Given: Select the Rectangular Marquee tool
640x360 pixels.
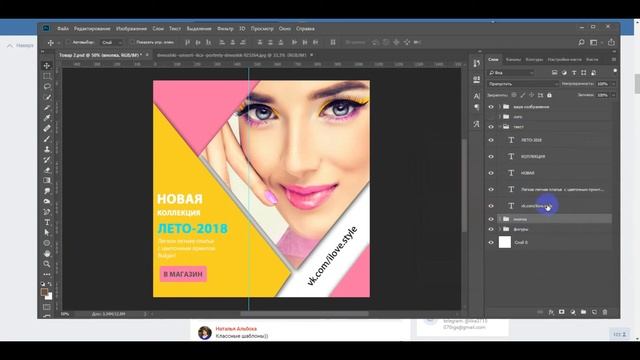Looking at the screenshot, I should coord(47,76).
